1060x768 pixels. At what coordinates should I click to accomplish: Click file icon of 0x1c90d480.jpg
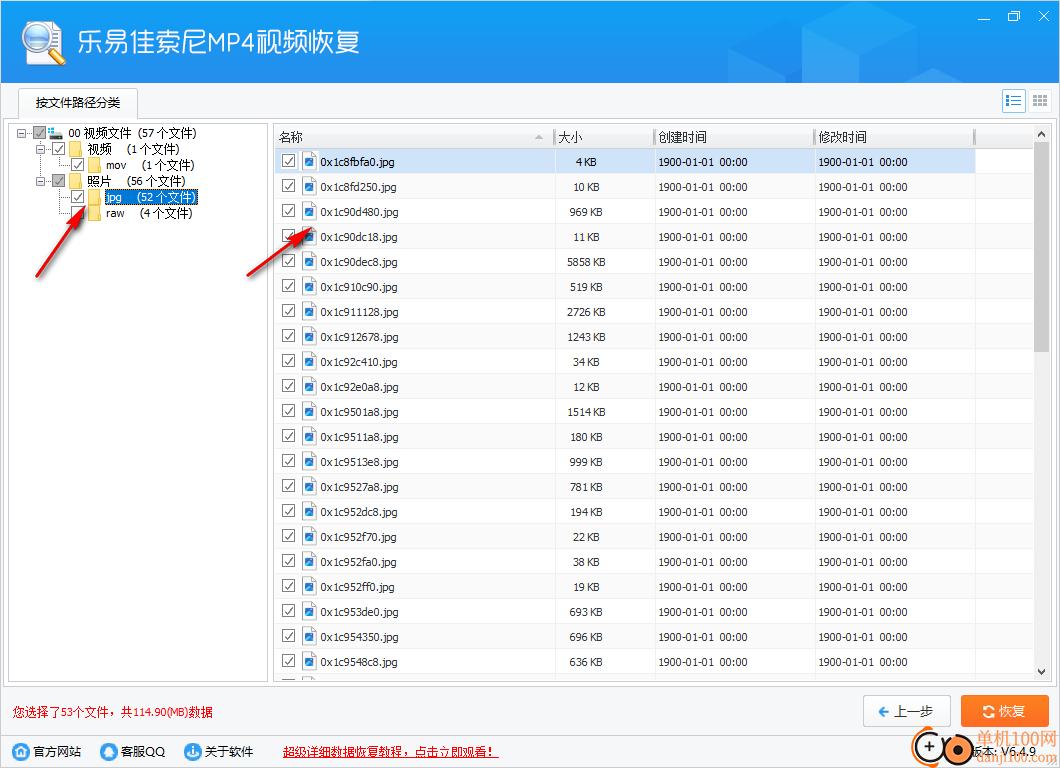pos(309,212)
